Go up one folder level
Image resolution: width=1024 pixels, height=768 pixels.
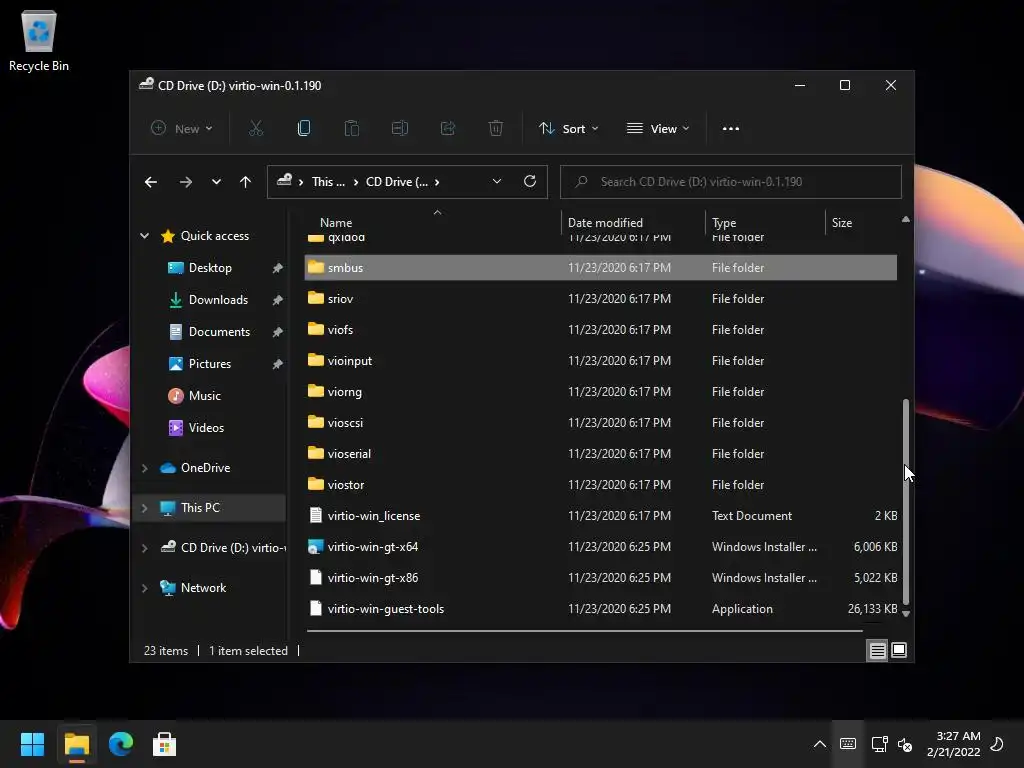click(246, 182)
